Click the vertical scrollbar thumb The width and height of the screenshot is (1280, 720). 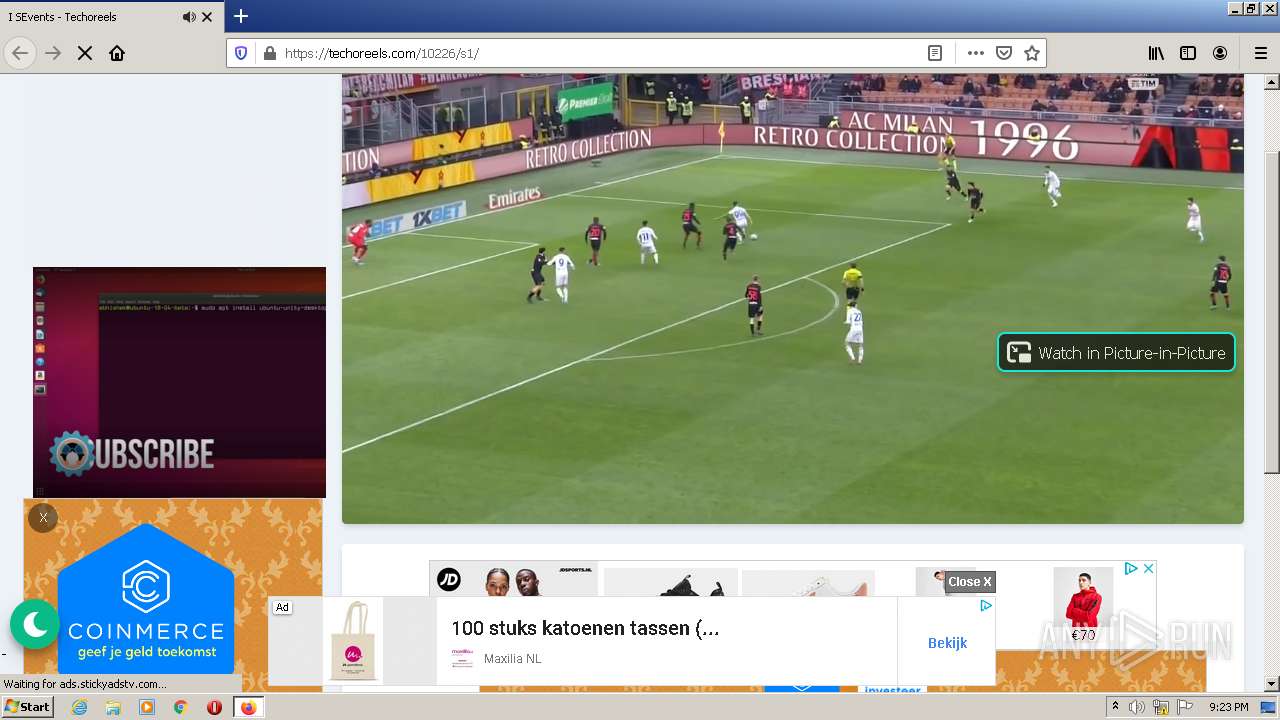click(1271, 312)
